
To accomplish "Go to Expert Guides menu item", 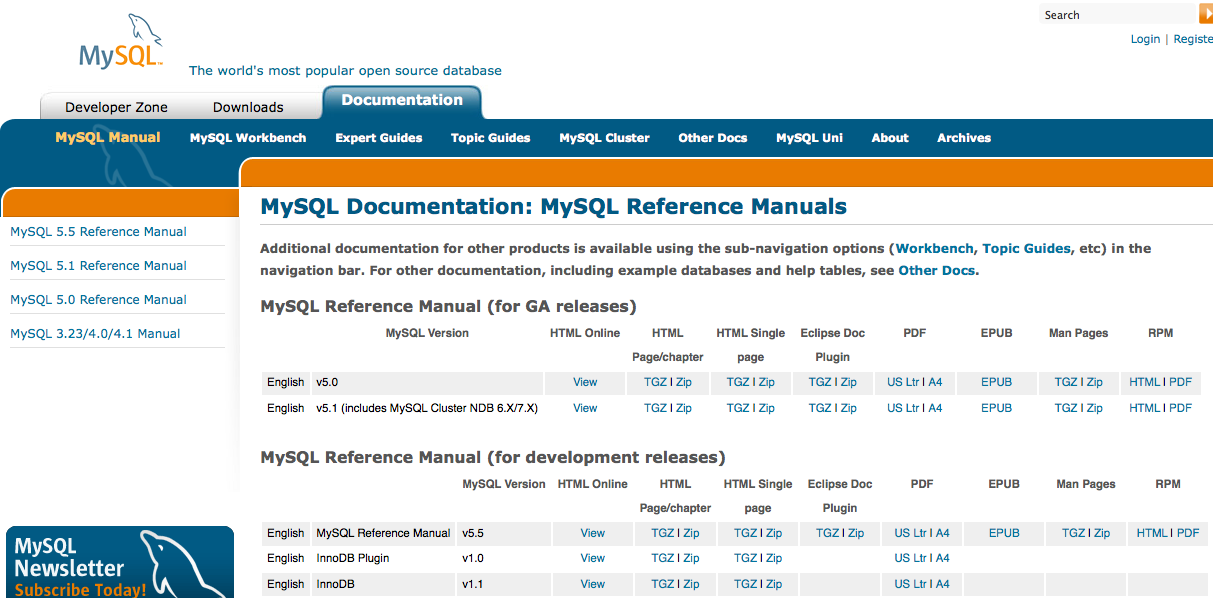I will (x=379, y=138).
